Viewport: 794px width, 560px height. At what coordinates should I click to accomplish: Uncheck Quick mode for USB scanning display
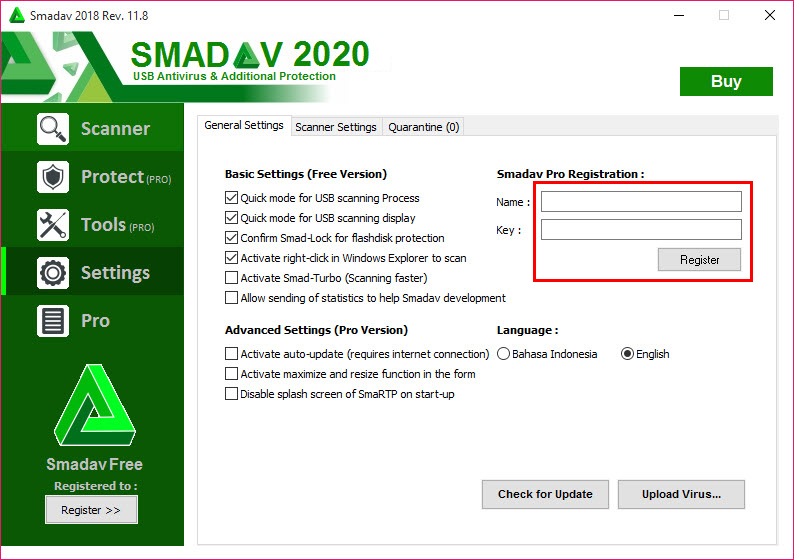[x=231, y=218]
